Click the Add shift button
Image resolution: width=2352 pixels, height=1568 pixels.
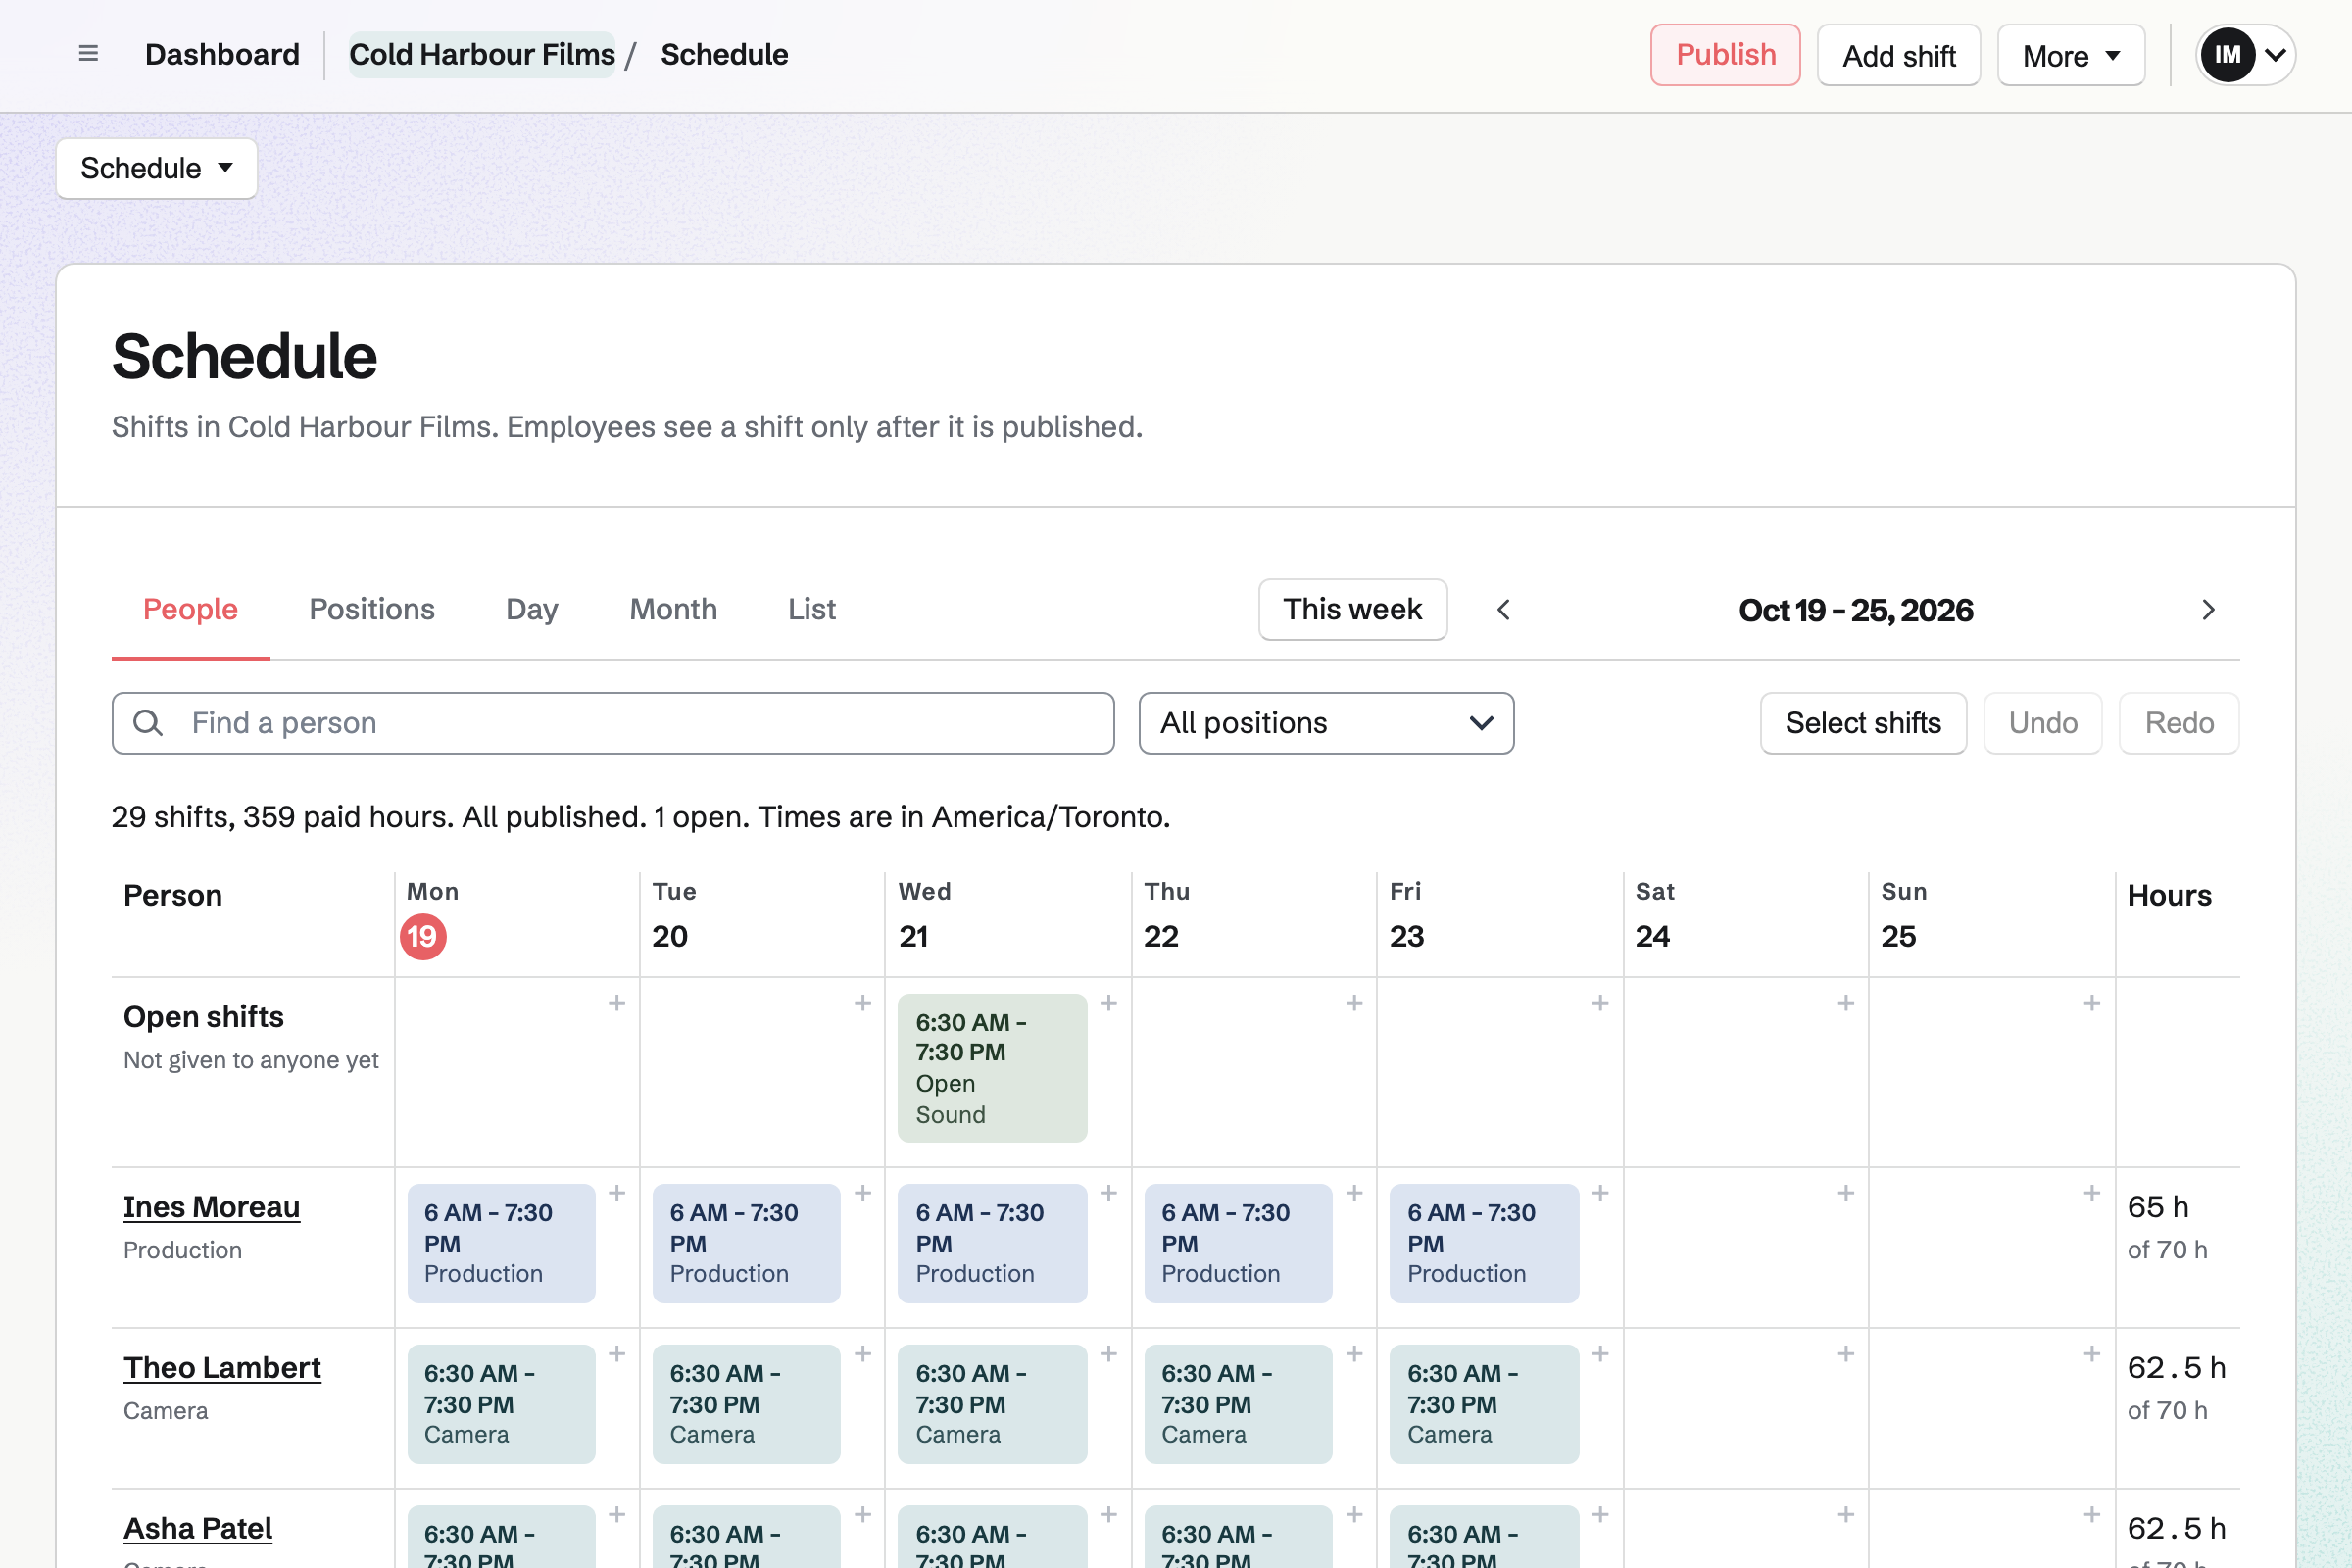point(1898,55)
